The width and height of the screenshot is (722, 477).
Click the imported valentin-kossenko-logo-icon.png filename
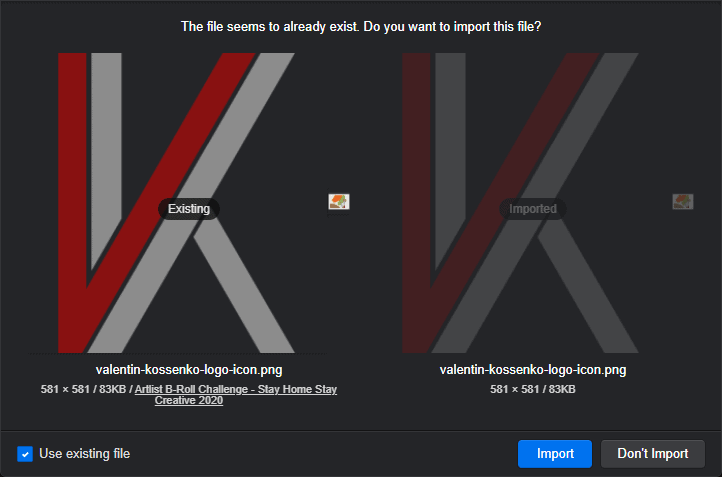point(533,370)
